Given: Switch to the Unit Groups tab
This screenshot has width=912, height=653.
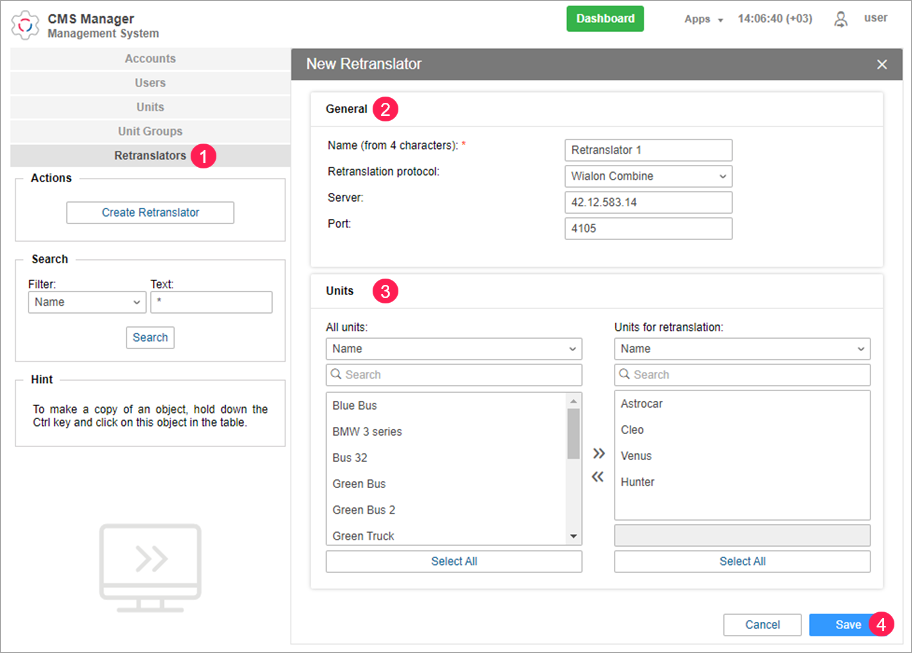Looking at the screenshot, I should pyautogui.click(x=150, y=131).
